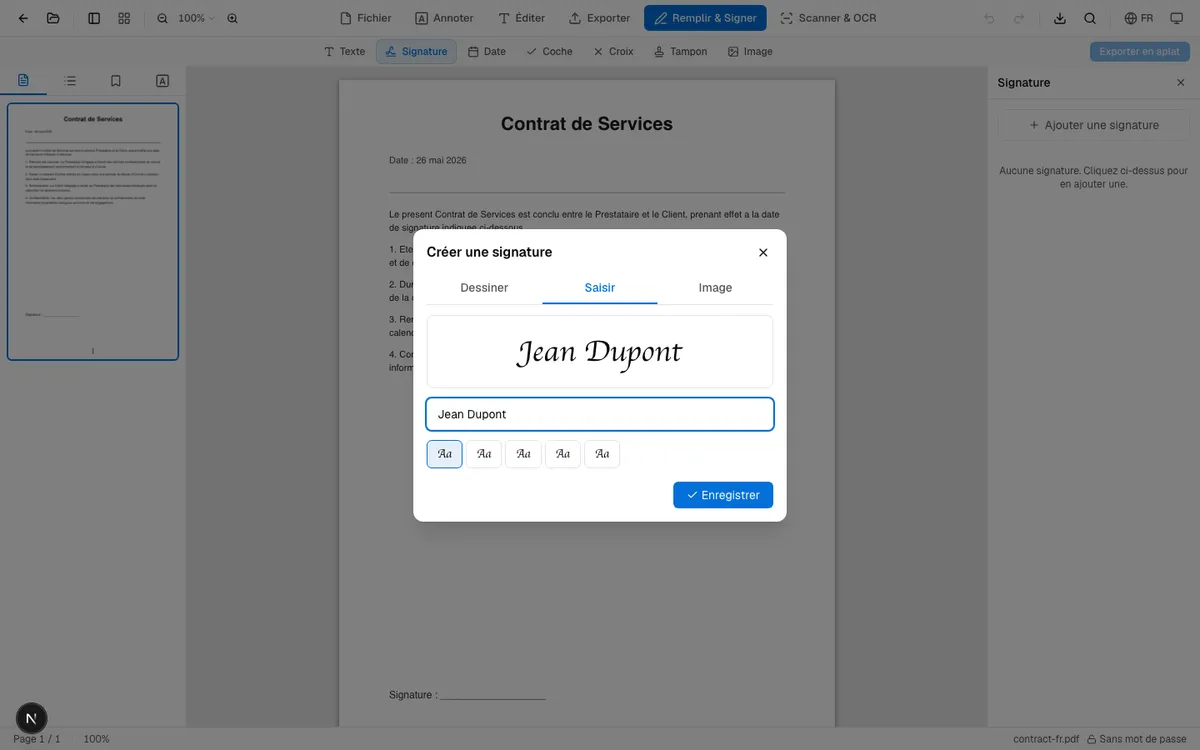Open the 100% zoom level dropdown
1200x750 pixels.
(196, 18)
